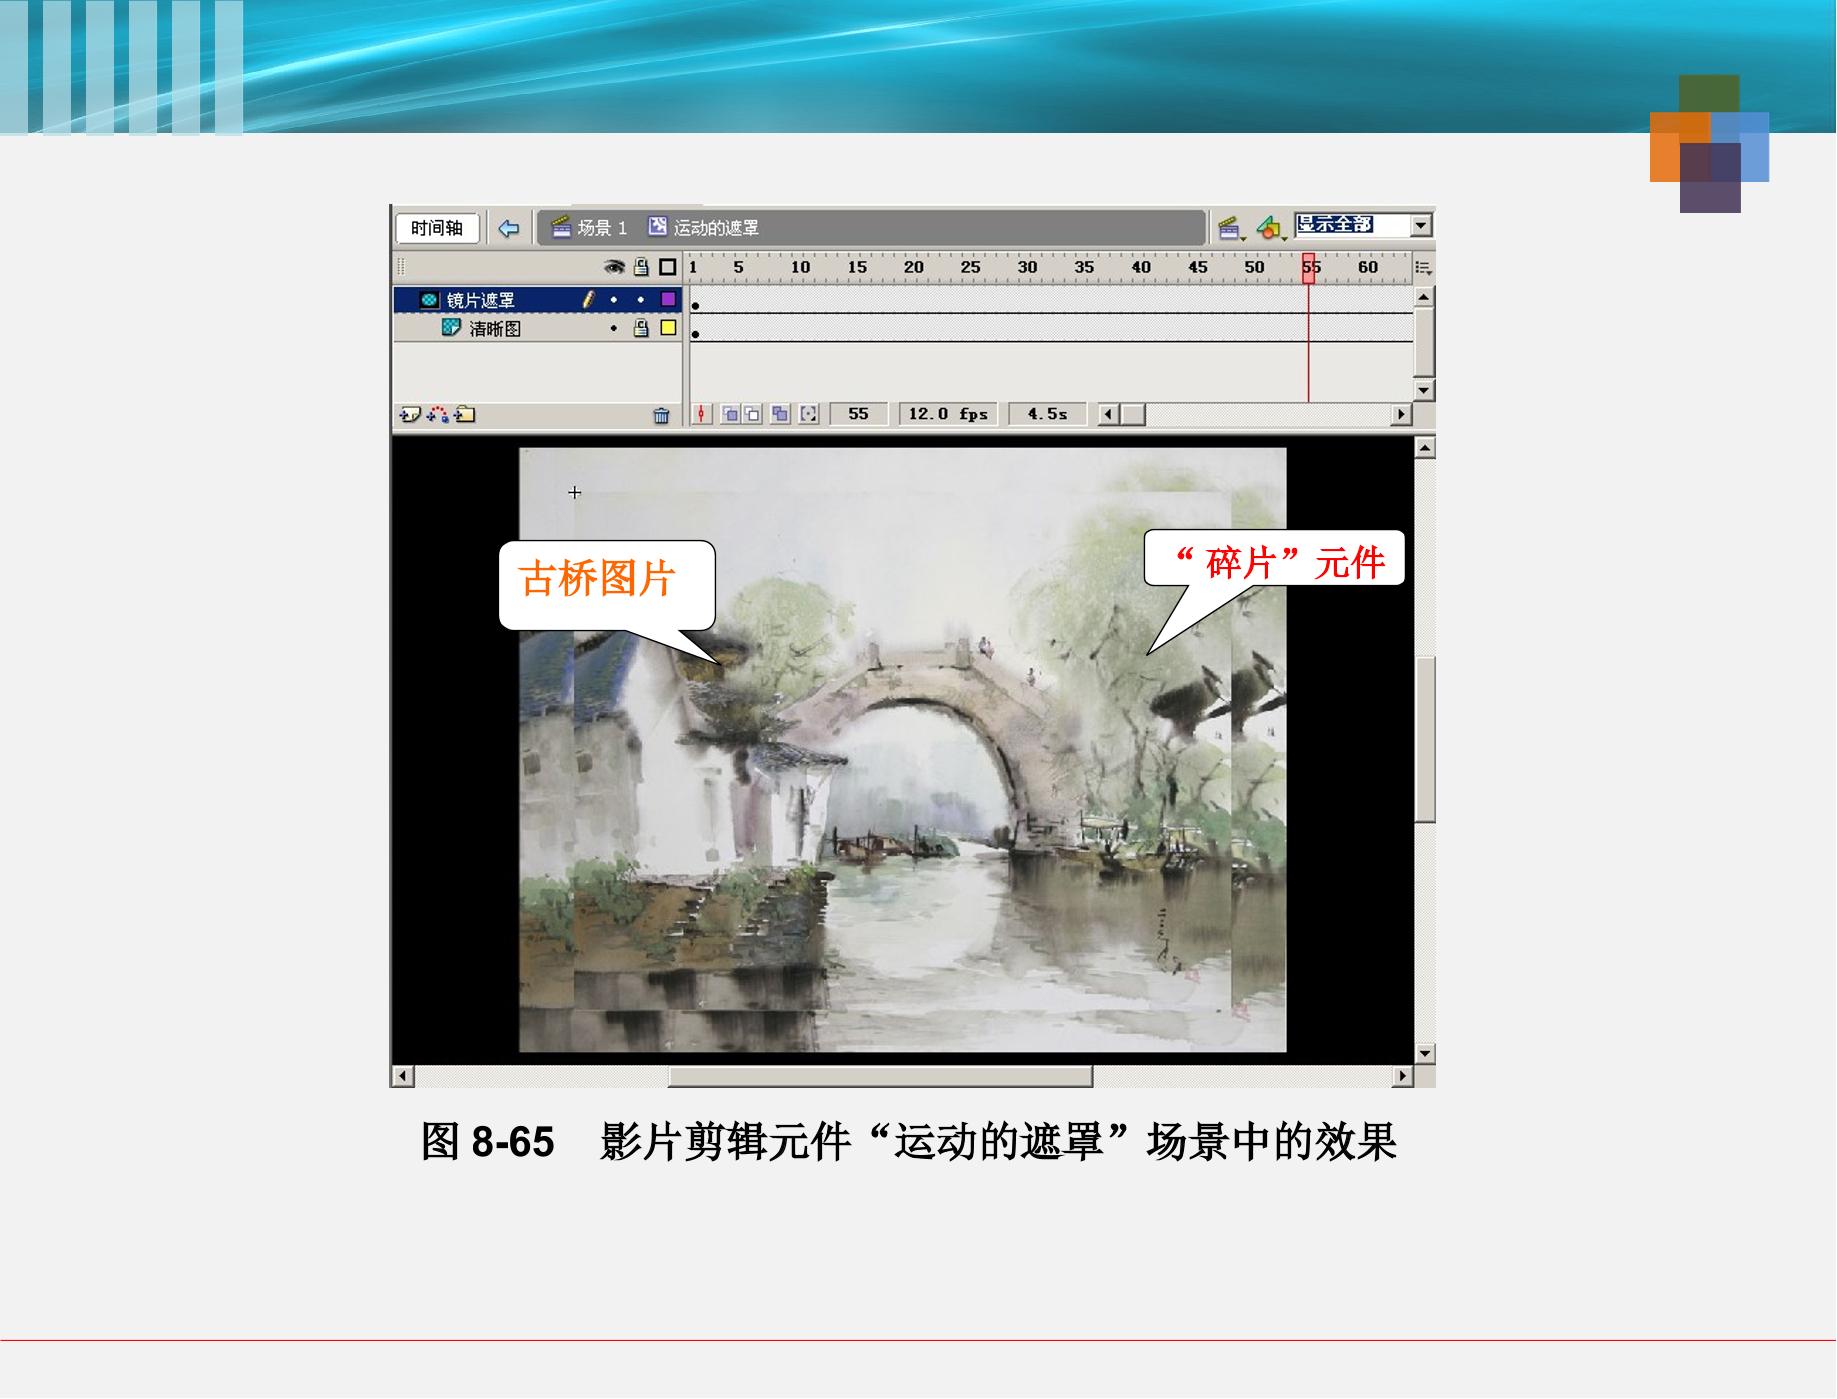Screen dimensions: 1837x1399
Task: Click the 镜片遮罩 mask layer icon
Action: click(x=429, y=300)
